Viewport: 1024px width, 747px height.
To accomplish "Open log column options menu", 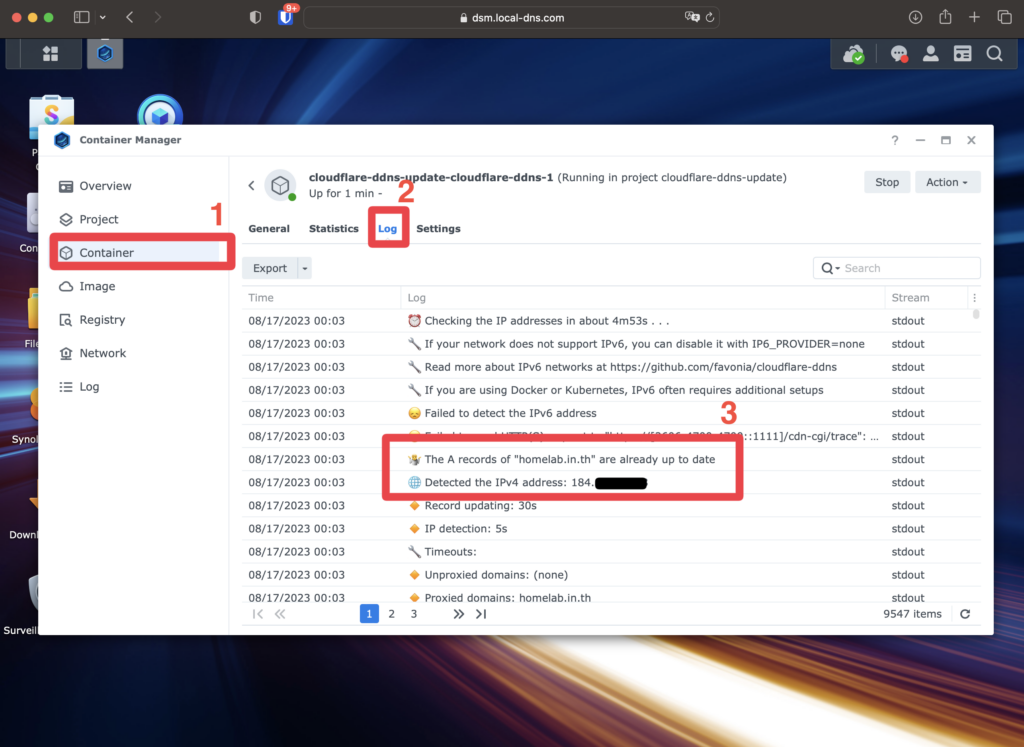I will click(x=975, y=298).
